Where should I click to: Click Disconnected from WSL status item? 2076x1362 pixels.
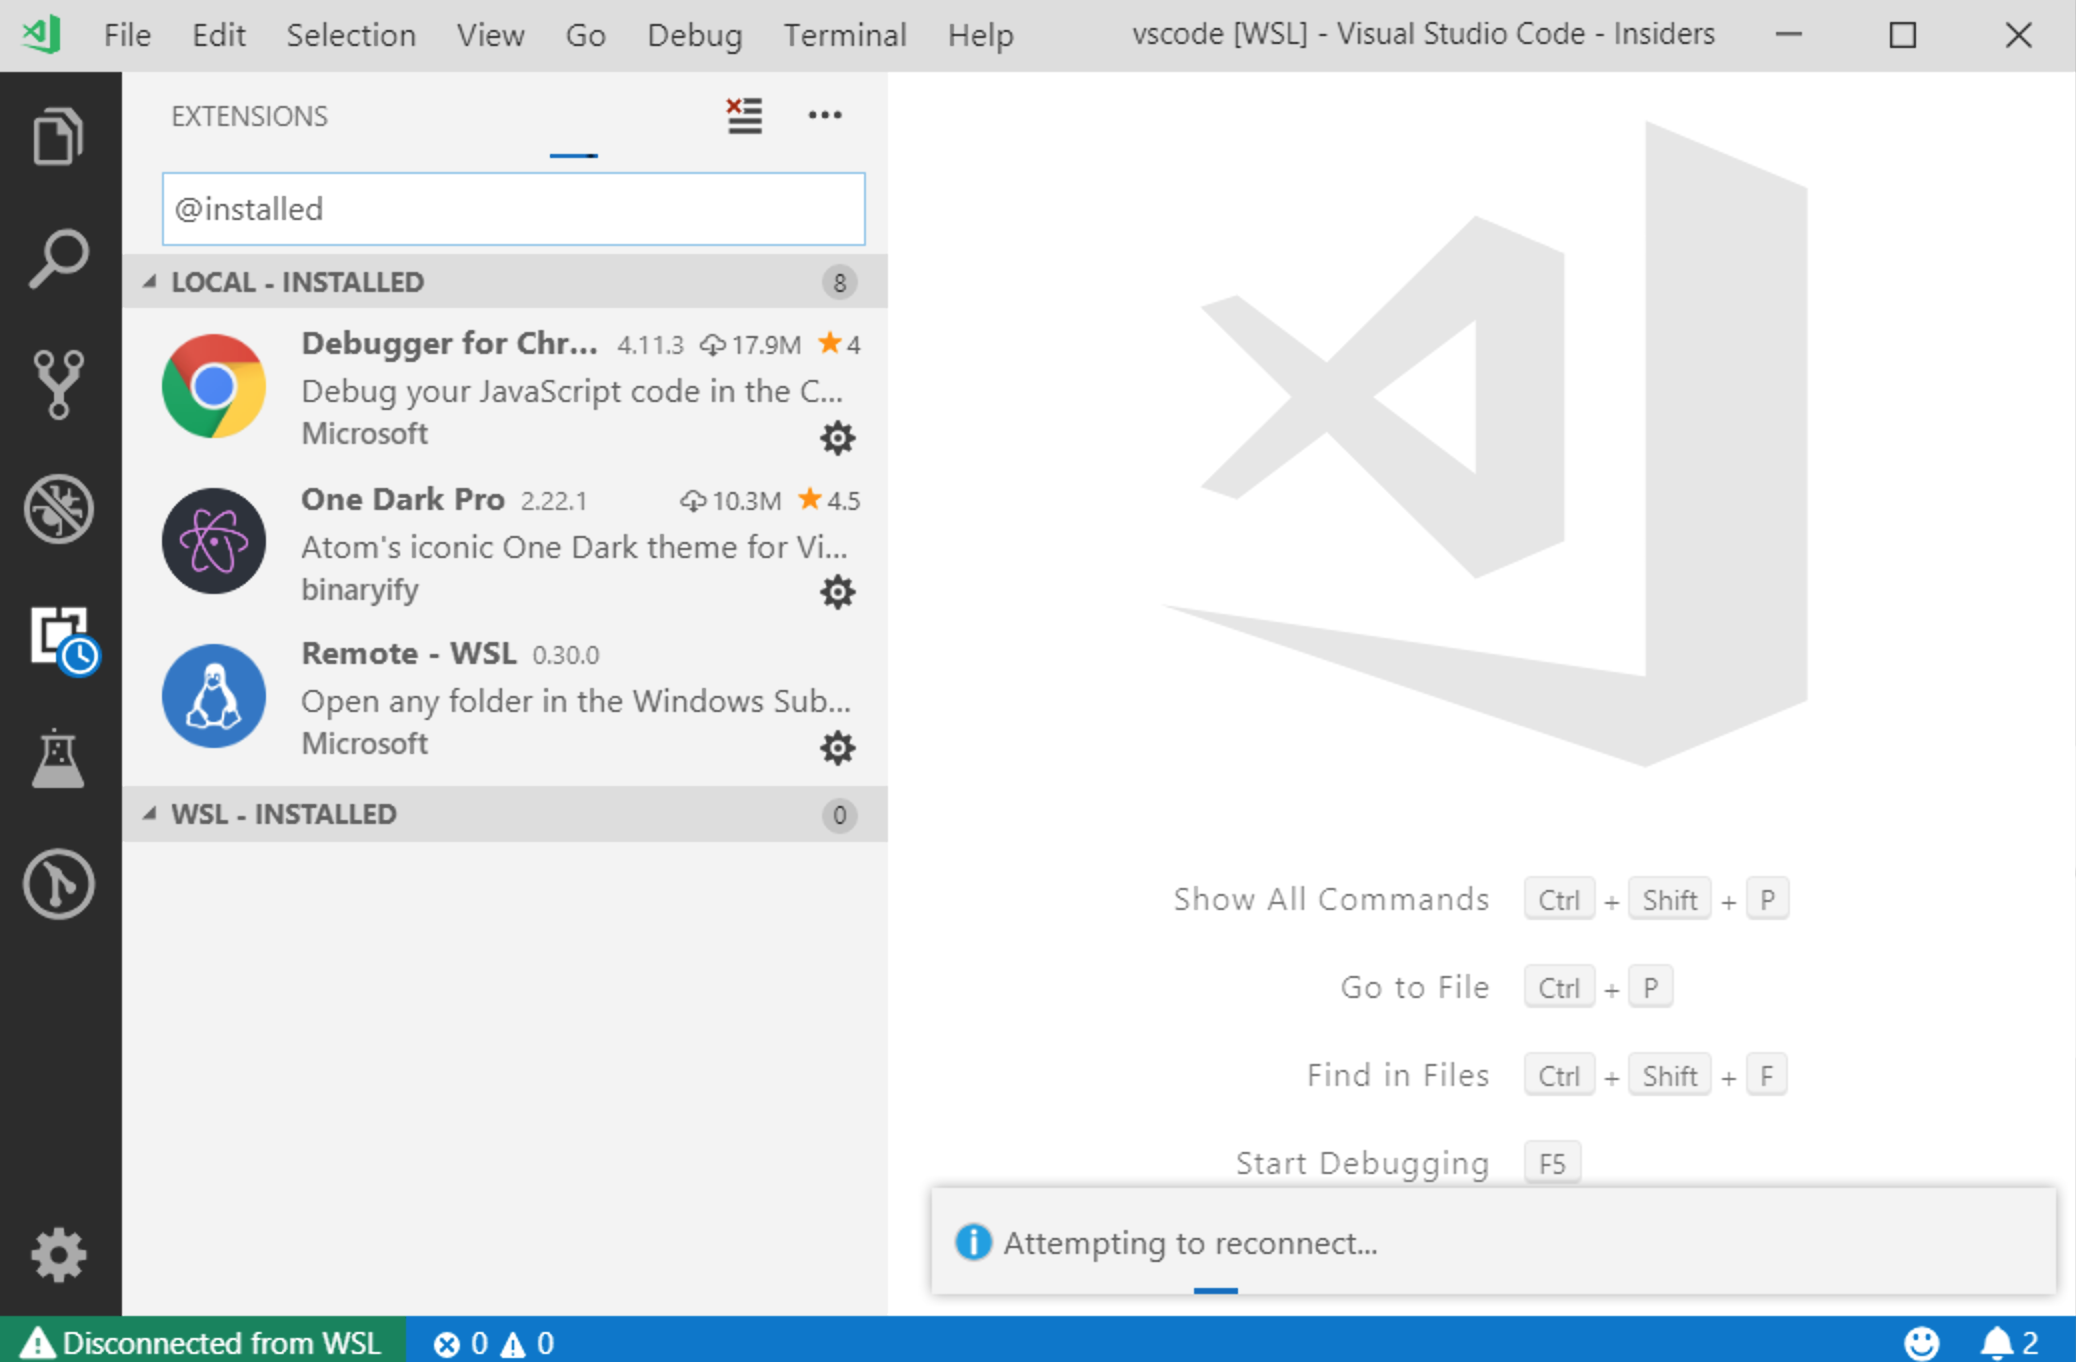click(200, 1343)
